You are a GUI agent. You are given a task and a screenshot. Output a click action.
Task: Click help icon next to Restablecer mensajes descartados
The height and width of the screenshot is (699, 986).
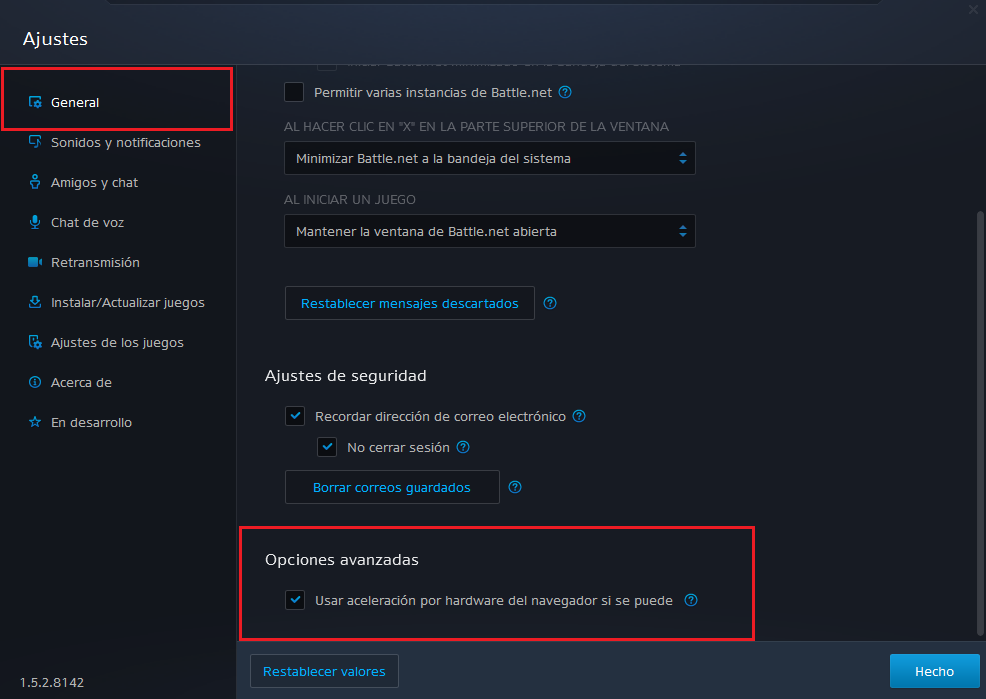click(x=550, y=303)
